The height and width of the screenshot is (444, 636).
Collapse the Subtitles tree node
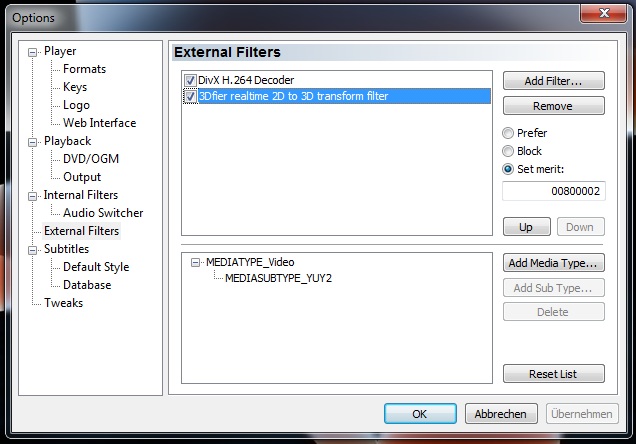pyautogui.click(x=32, y=250)
